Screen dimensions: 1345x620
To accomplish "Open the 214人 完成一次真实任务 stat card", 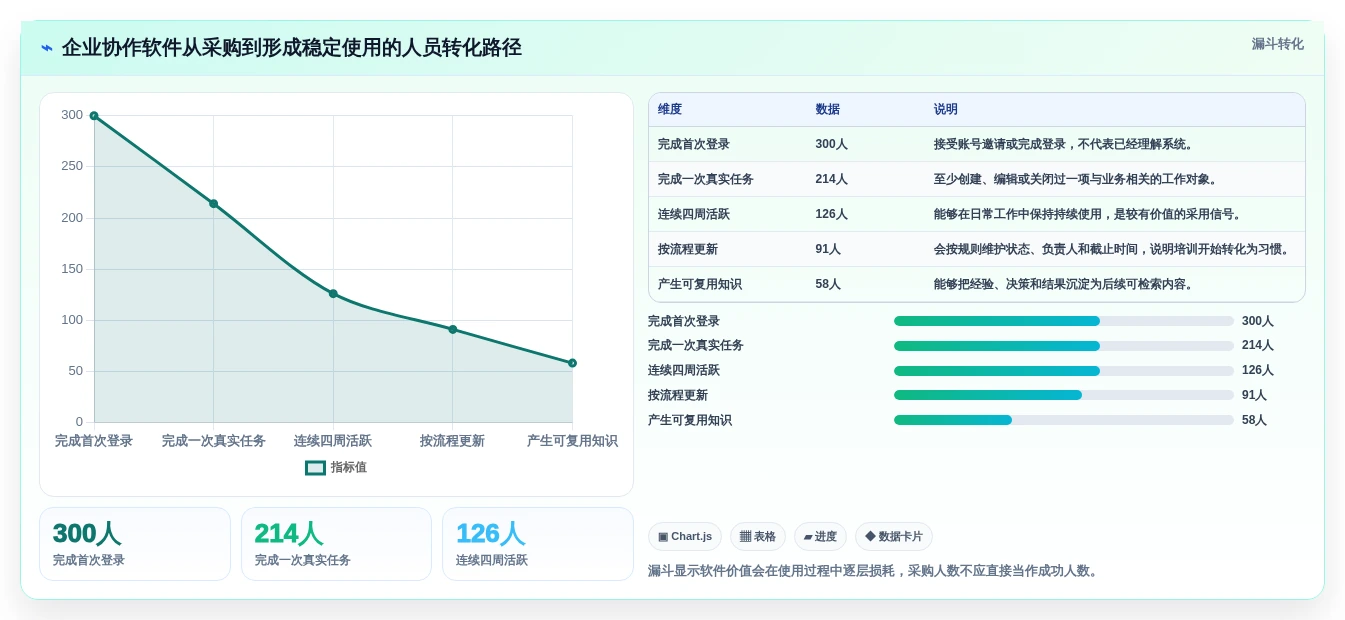I will (336, 544).
